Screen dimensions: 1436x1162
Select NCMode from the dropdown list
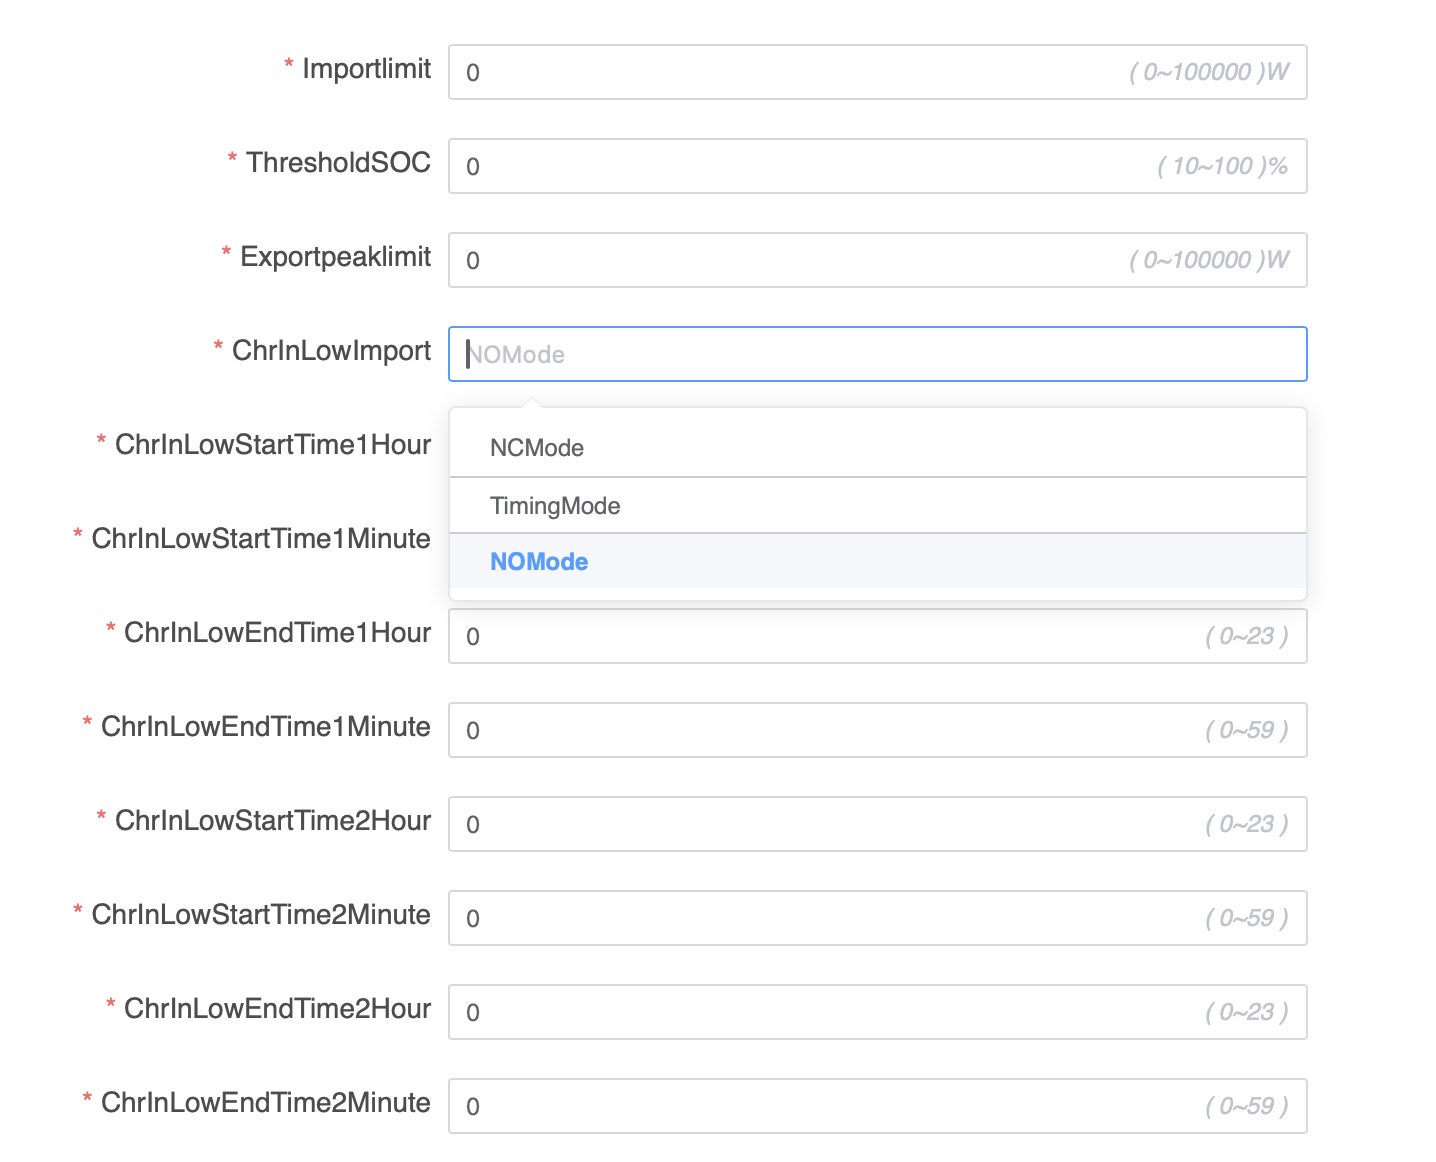pyautogui.click(x=537, y=448)
